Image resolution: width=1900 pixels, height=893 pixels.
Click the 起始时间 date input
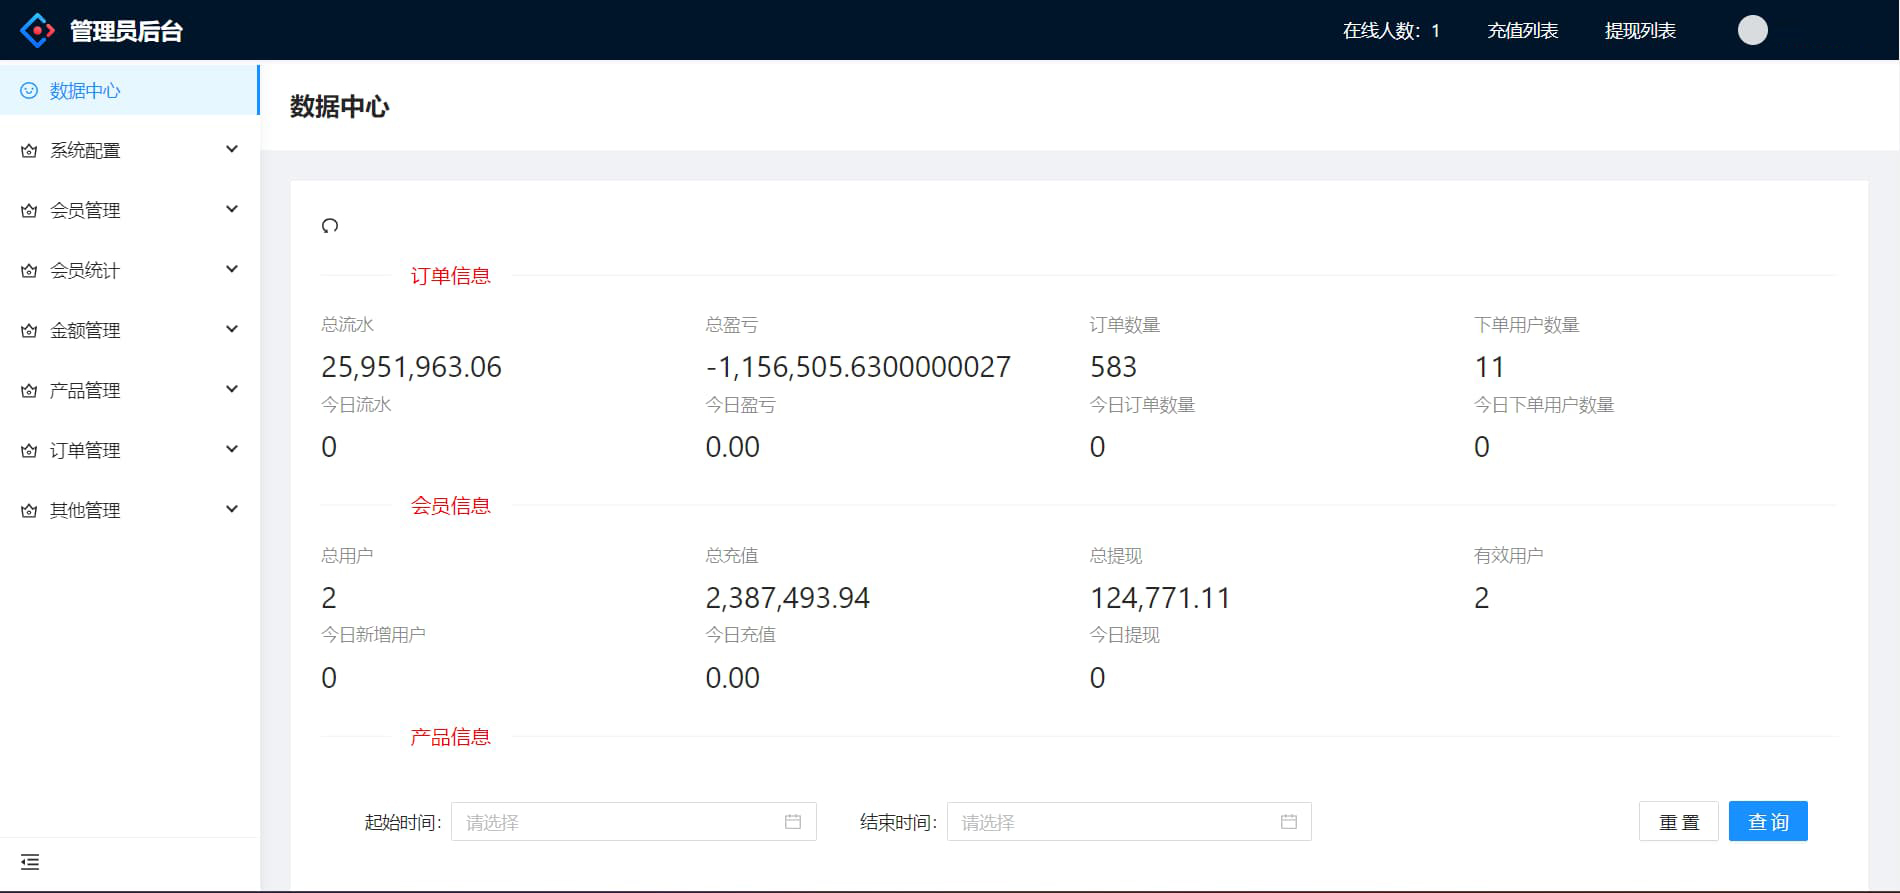click(x=634, y=822)
